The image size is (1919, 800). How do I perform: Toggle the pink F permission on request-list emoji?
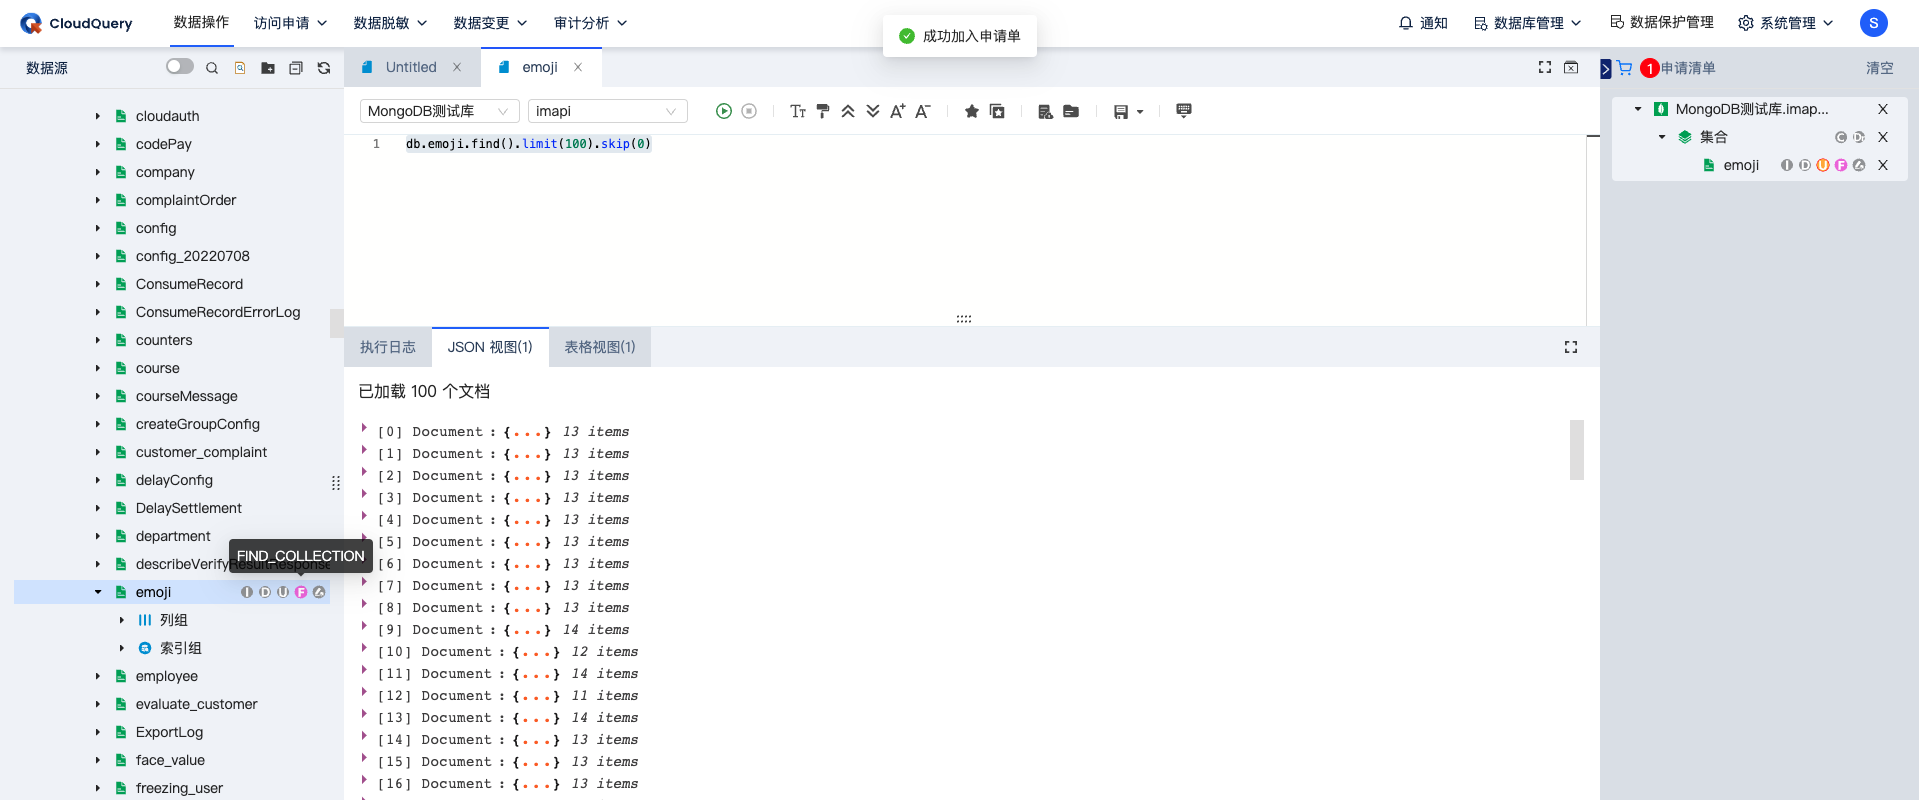pos(1841,165)
